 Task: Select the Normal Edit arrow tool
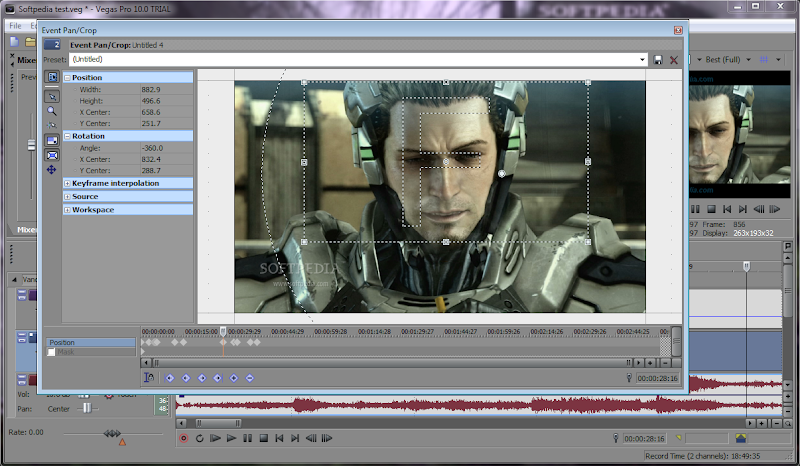pos(52,96)
